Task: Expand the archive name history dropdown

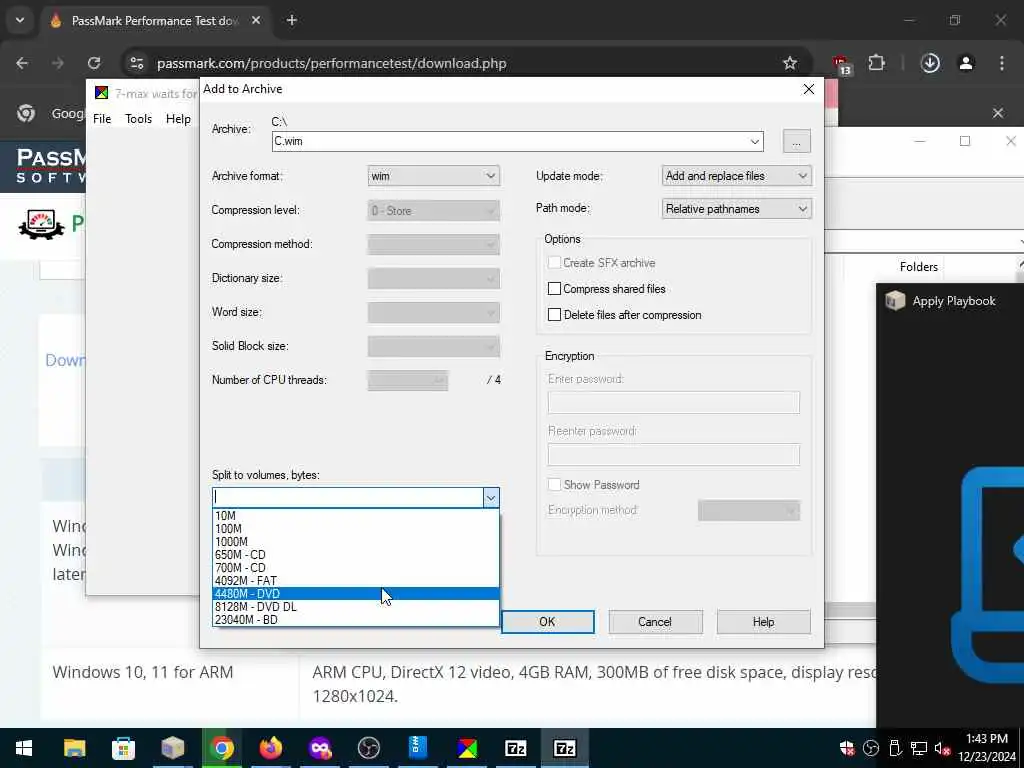Action: (755, 141)
